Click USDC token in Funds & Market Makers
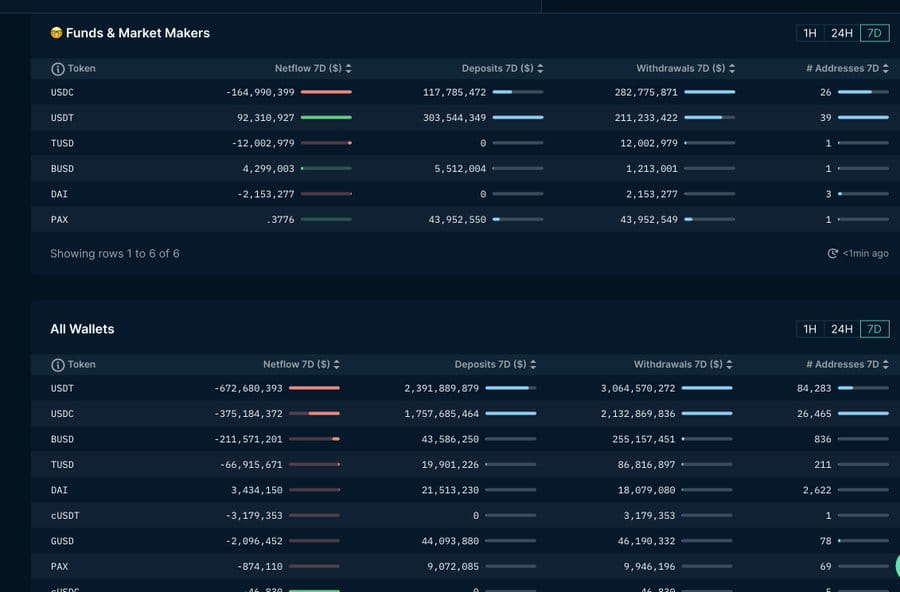This screenshot has height=592, width=900. [x=62, y=92]
